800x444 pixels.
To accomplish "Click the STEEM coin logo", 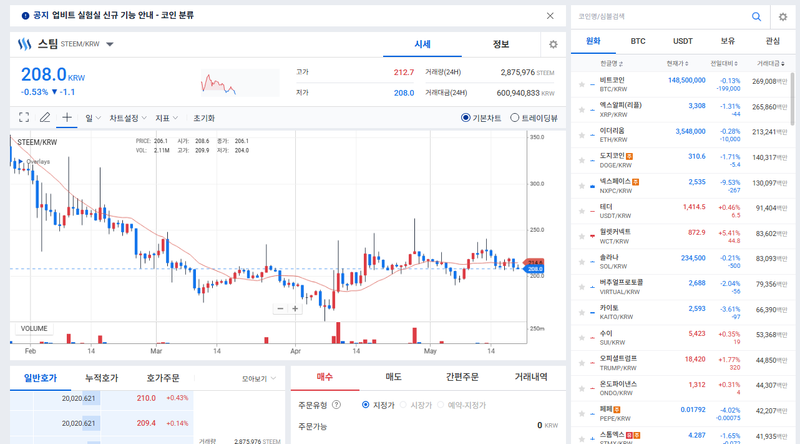I will point(24,44).
